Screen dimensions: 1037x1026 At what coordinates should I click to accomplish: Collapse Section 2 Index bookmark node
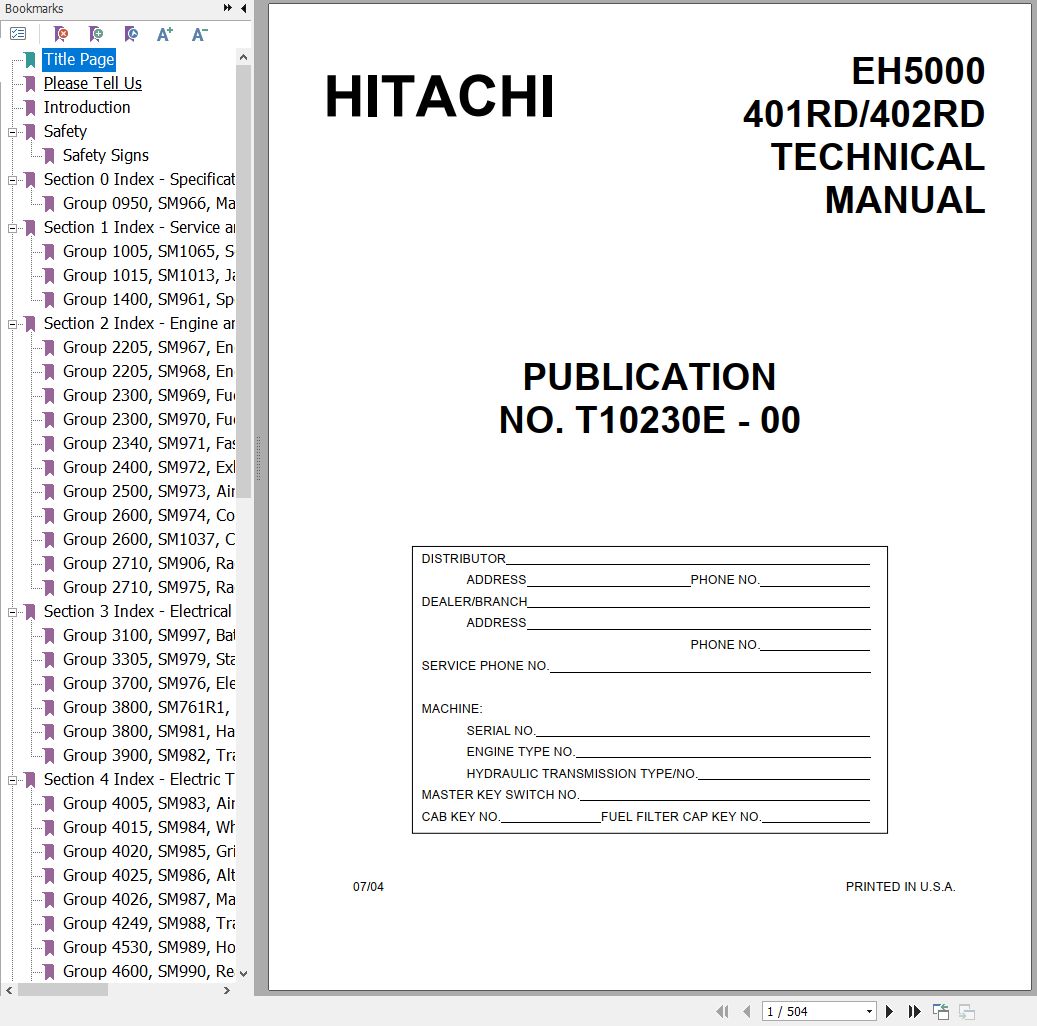pyautogui.click(x=12, y=324)
